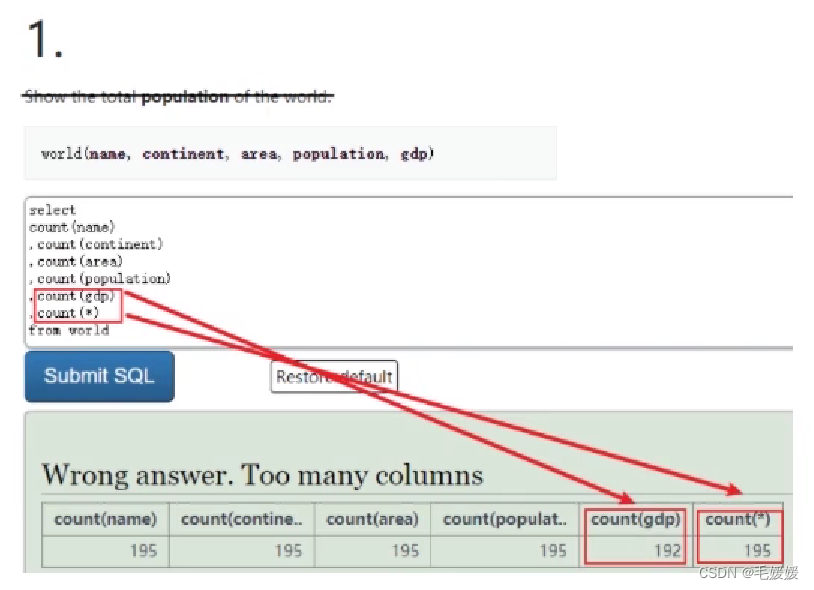Click the Submit SQL button
Screen dimensions: 814x590
(x=99, y=376)
